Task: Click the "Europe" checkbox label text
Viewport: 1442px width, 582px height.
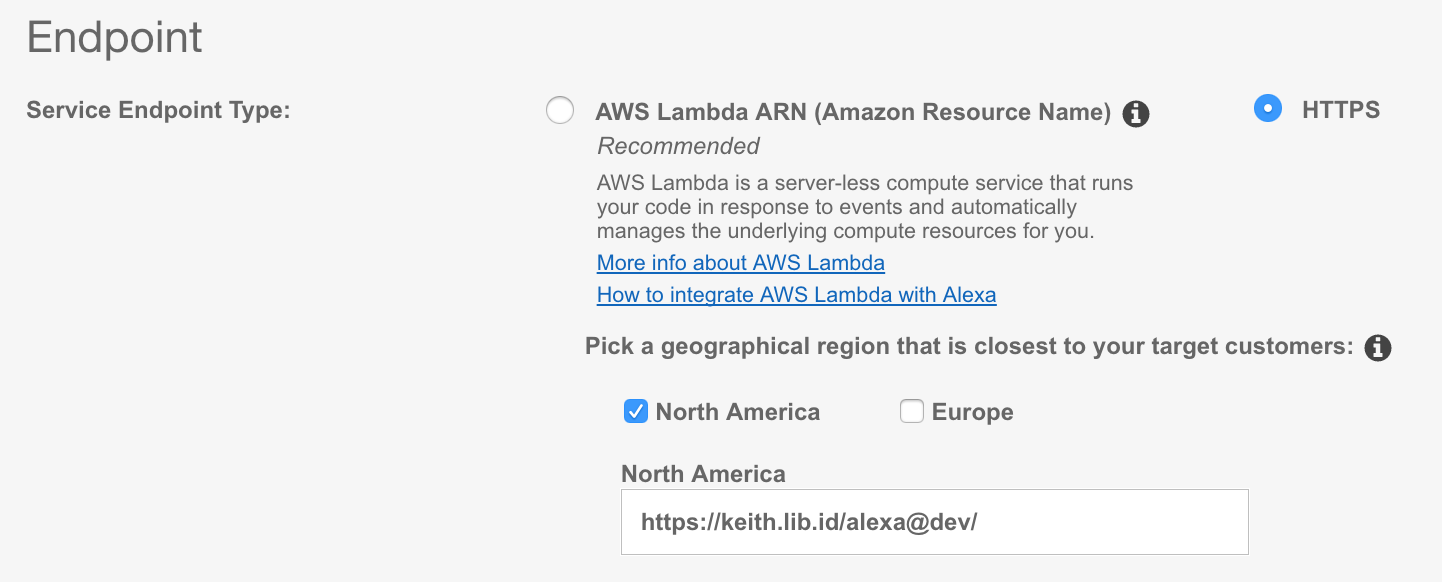Action: tap(972, 412)
